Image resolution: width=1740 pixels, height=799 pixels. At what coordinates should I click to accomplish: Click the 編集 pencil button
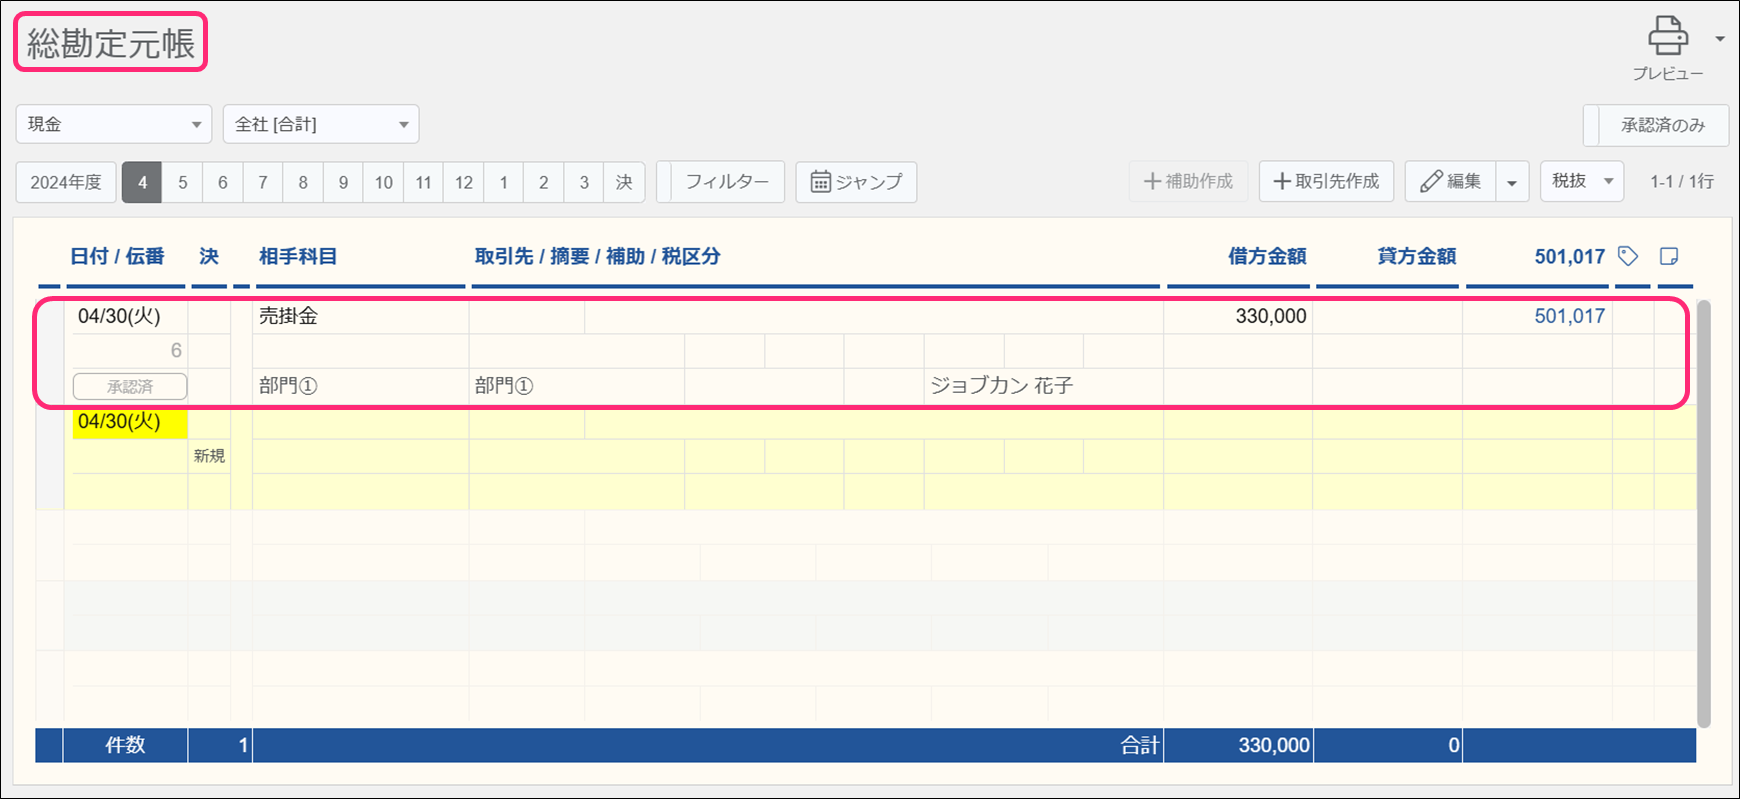point(1451,182)
